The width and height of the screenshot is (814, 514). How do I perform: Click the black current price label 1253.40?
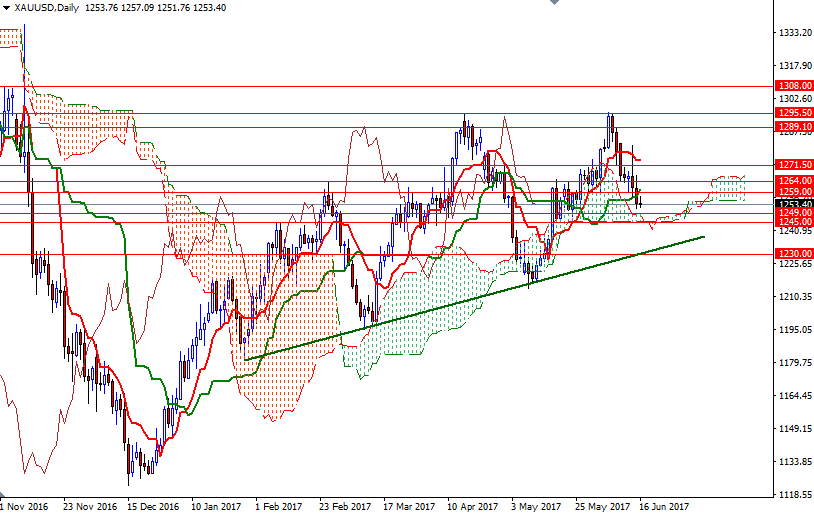tap(793, 204)
